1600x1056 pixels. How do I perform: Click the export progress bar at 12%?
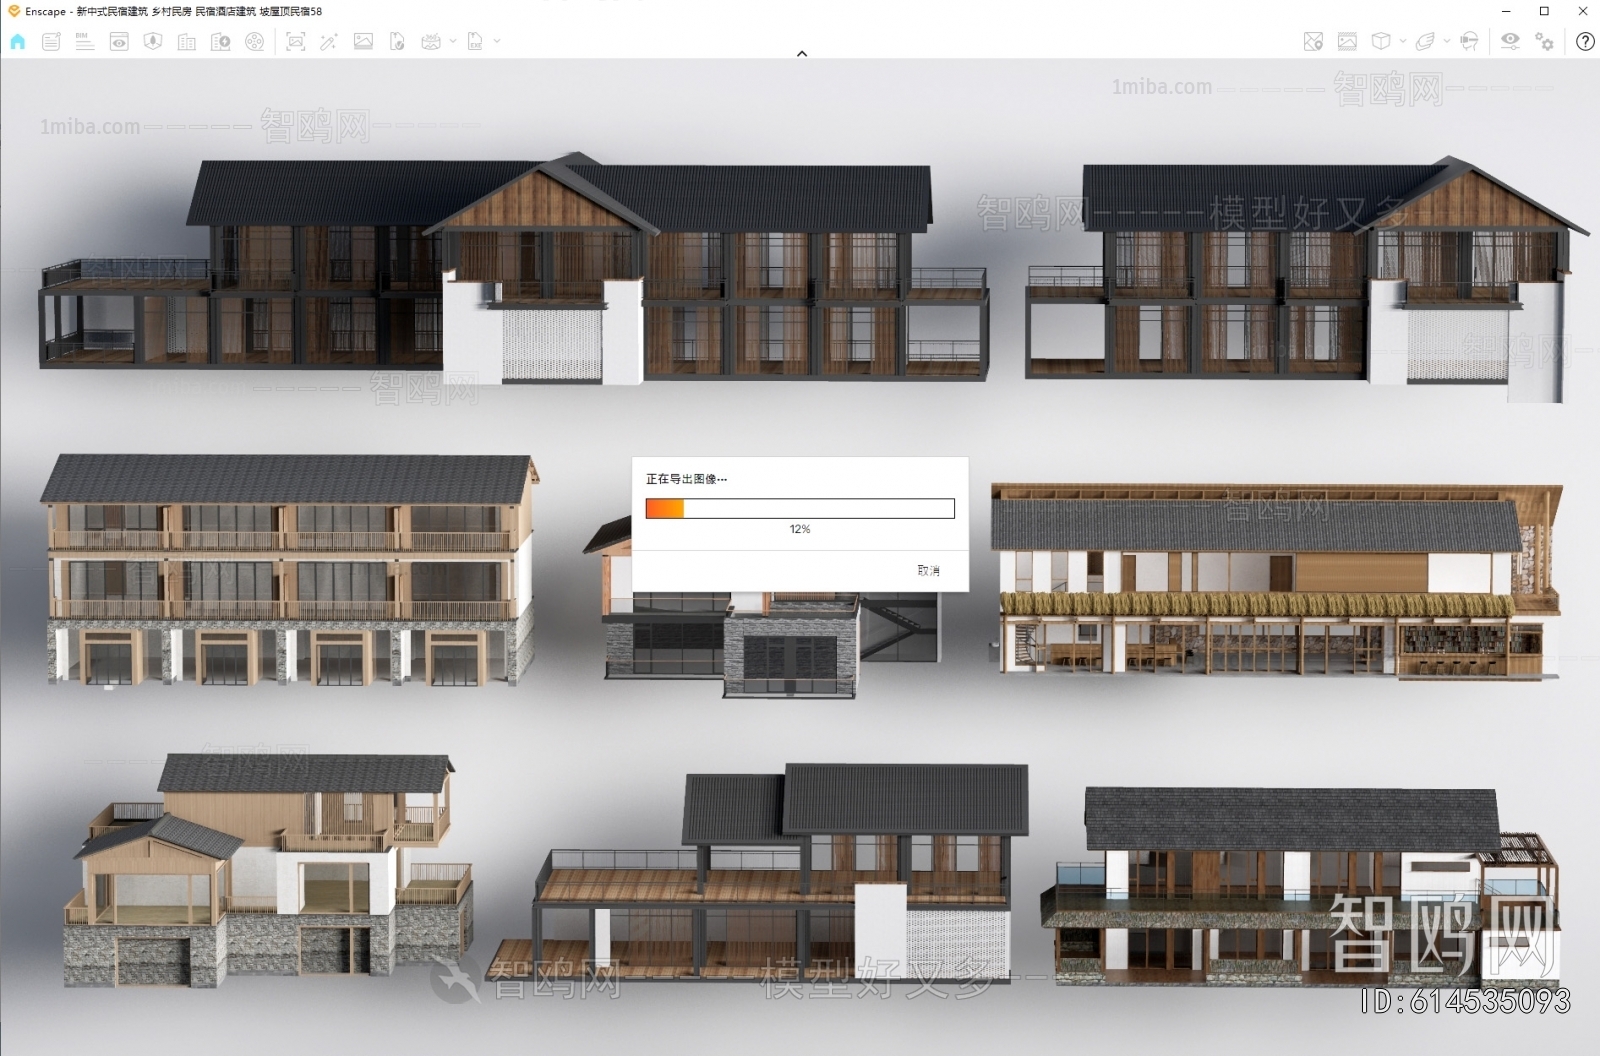click(800, 508)
